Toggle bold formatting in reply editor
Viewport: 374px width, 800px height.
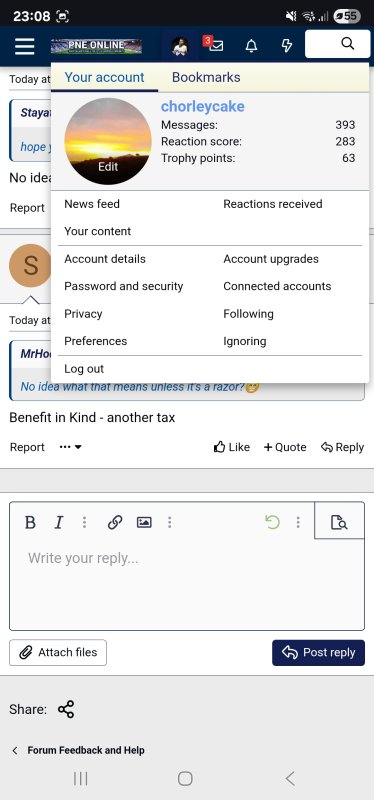[31, 522]
